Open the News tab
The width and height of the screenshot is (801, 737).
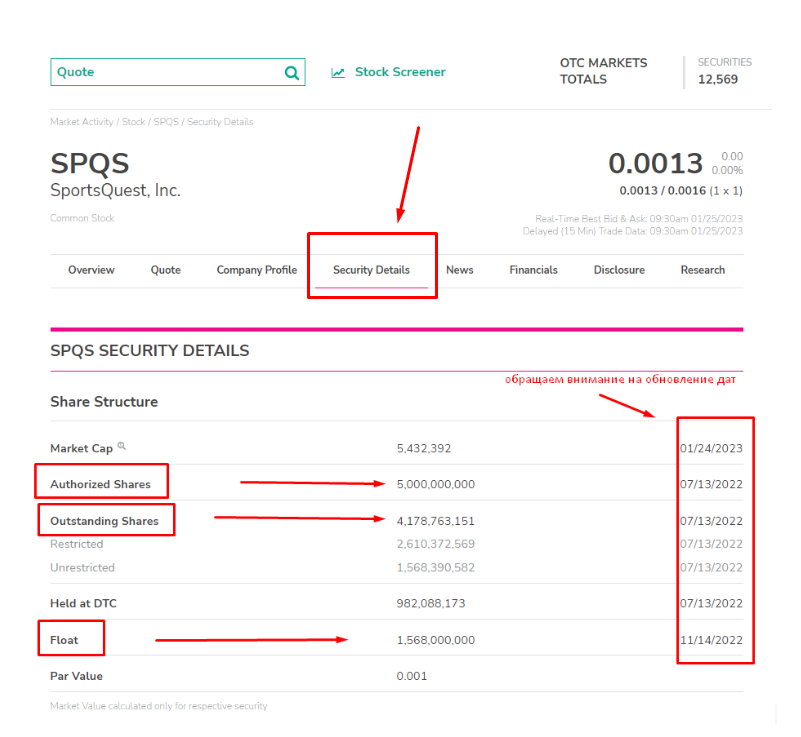(460, 270)
